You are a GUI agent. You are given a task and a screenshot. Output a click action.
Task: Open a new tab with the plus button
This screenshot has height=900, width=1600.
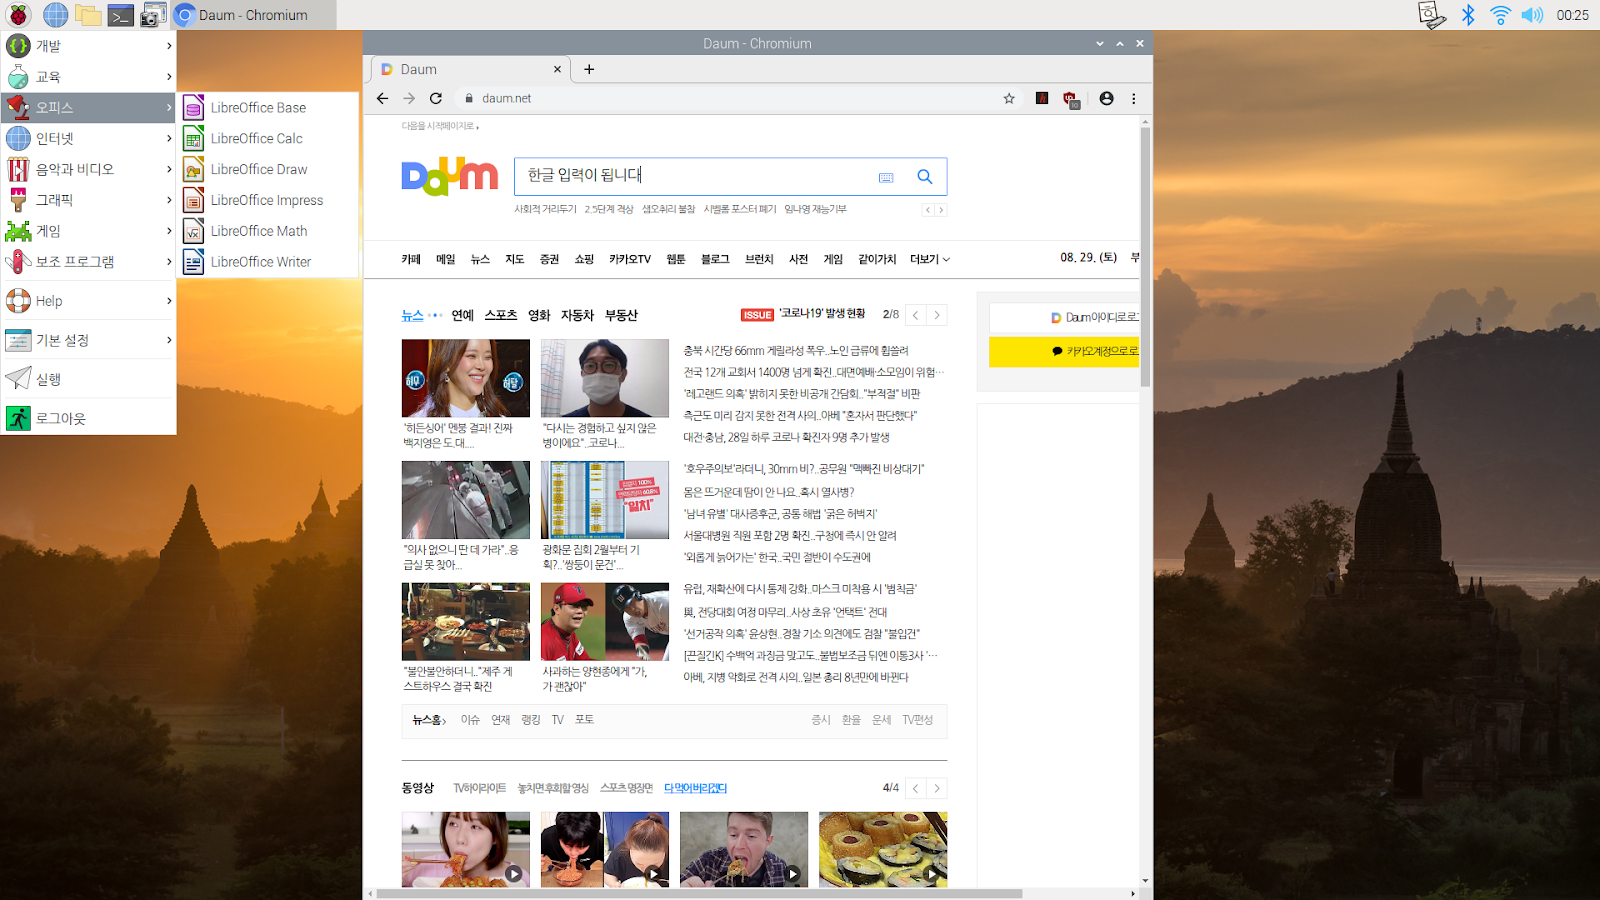point(589,69)
